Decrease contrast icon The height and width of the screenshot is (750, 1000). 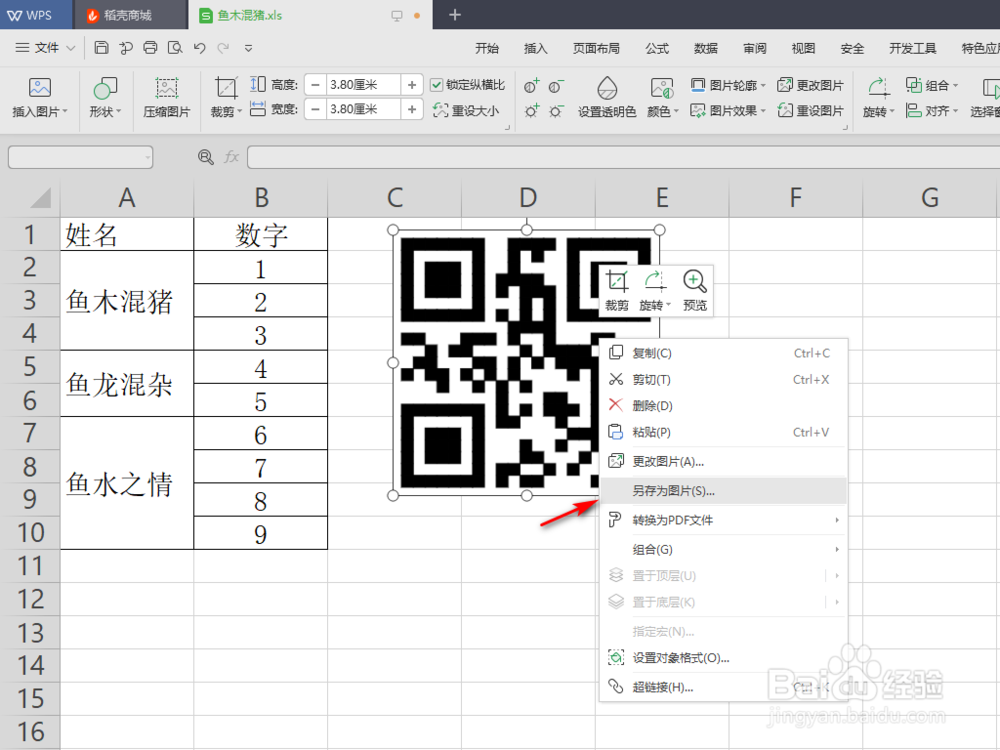pyautogui.click(x=556, y=85)
